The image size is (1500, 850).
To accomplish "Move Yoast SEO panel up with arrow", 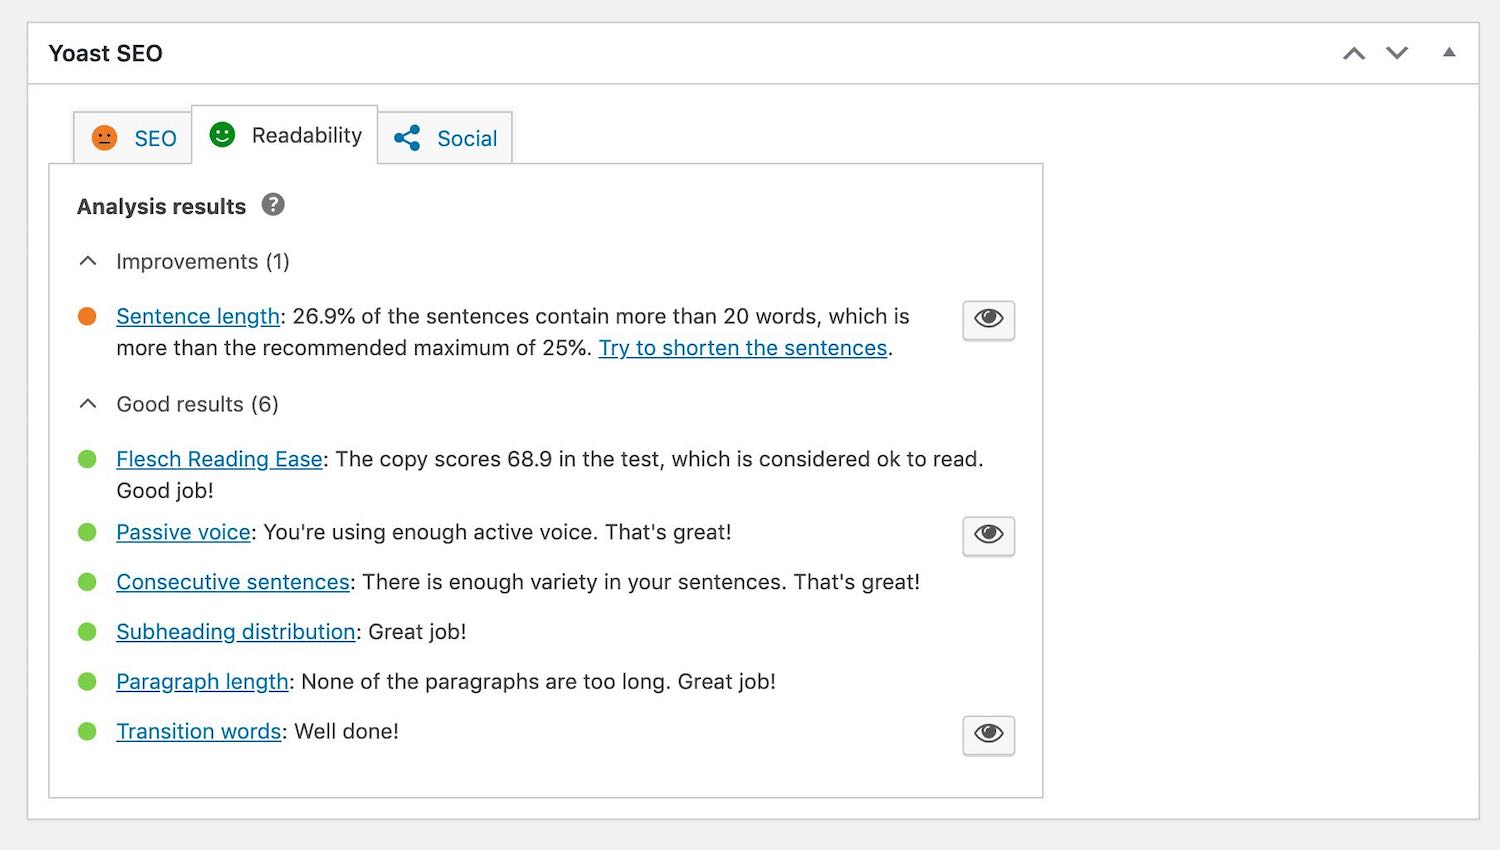I will point(1354,53).
